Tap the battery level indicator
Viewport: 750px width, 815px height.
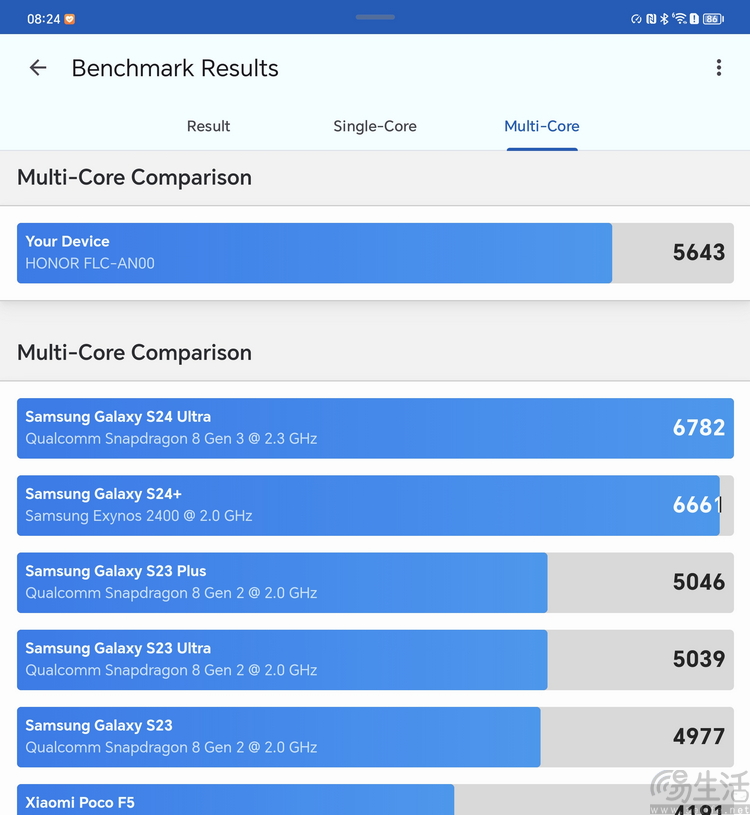tap(713, 19)
